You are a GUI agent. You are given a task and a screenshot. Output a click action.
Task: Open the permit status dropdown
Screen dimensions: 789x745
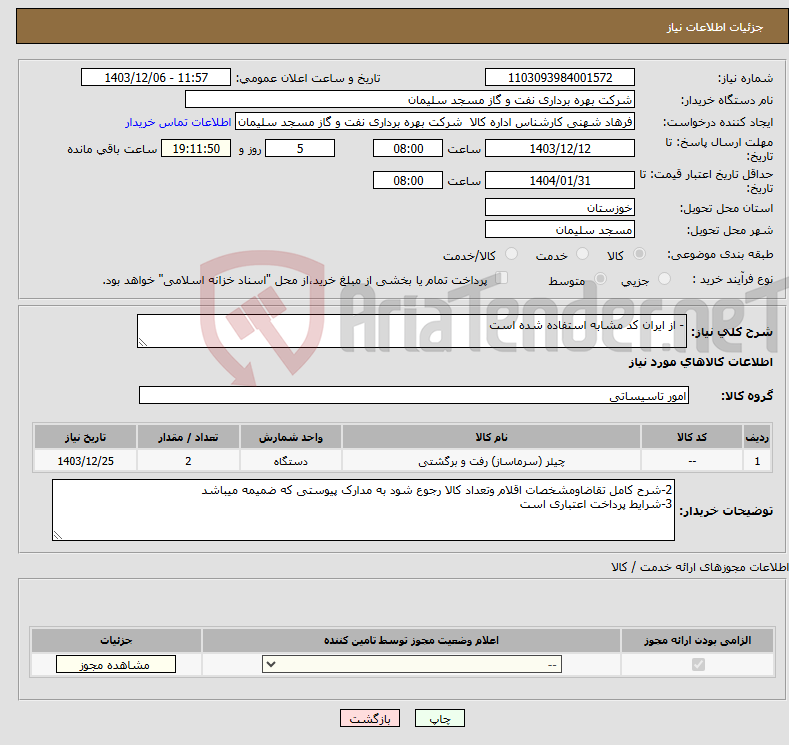click(x=412, y=665)
